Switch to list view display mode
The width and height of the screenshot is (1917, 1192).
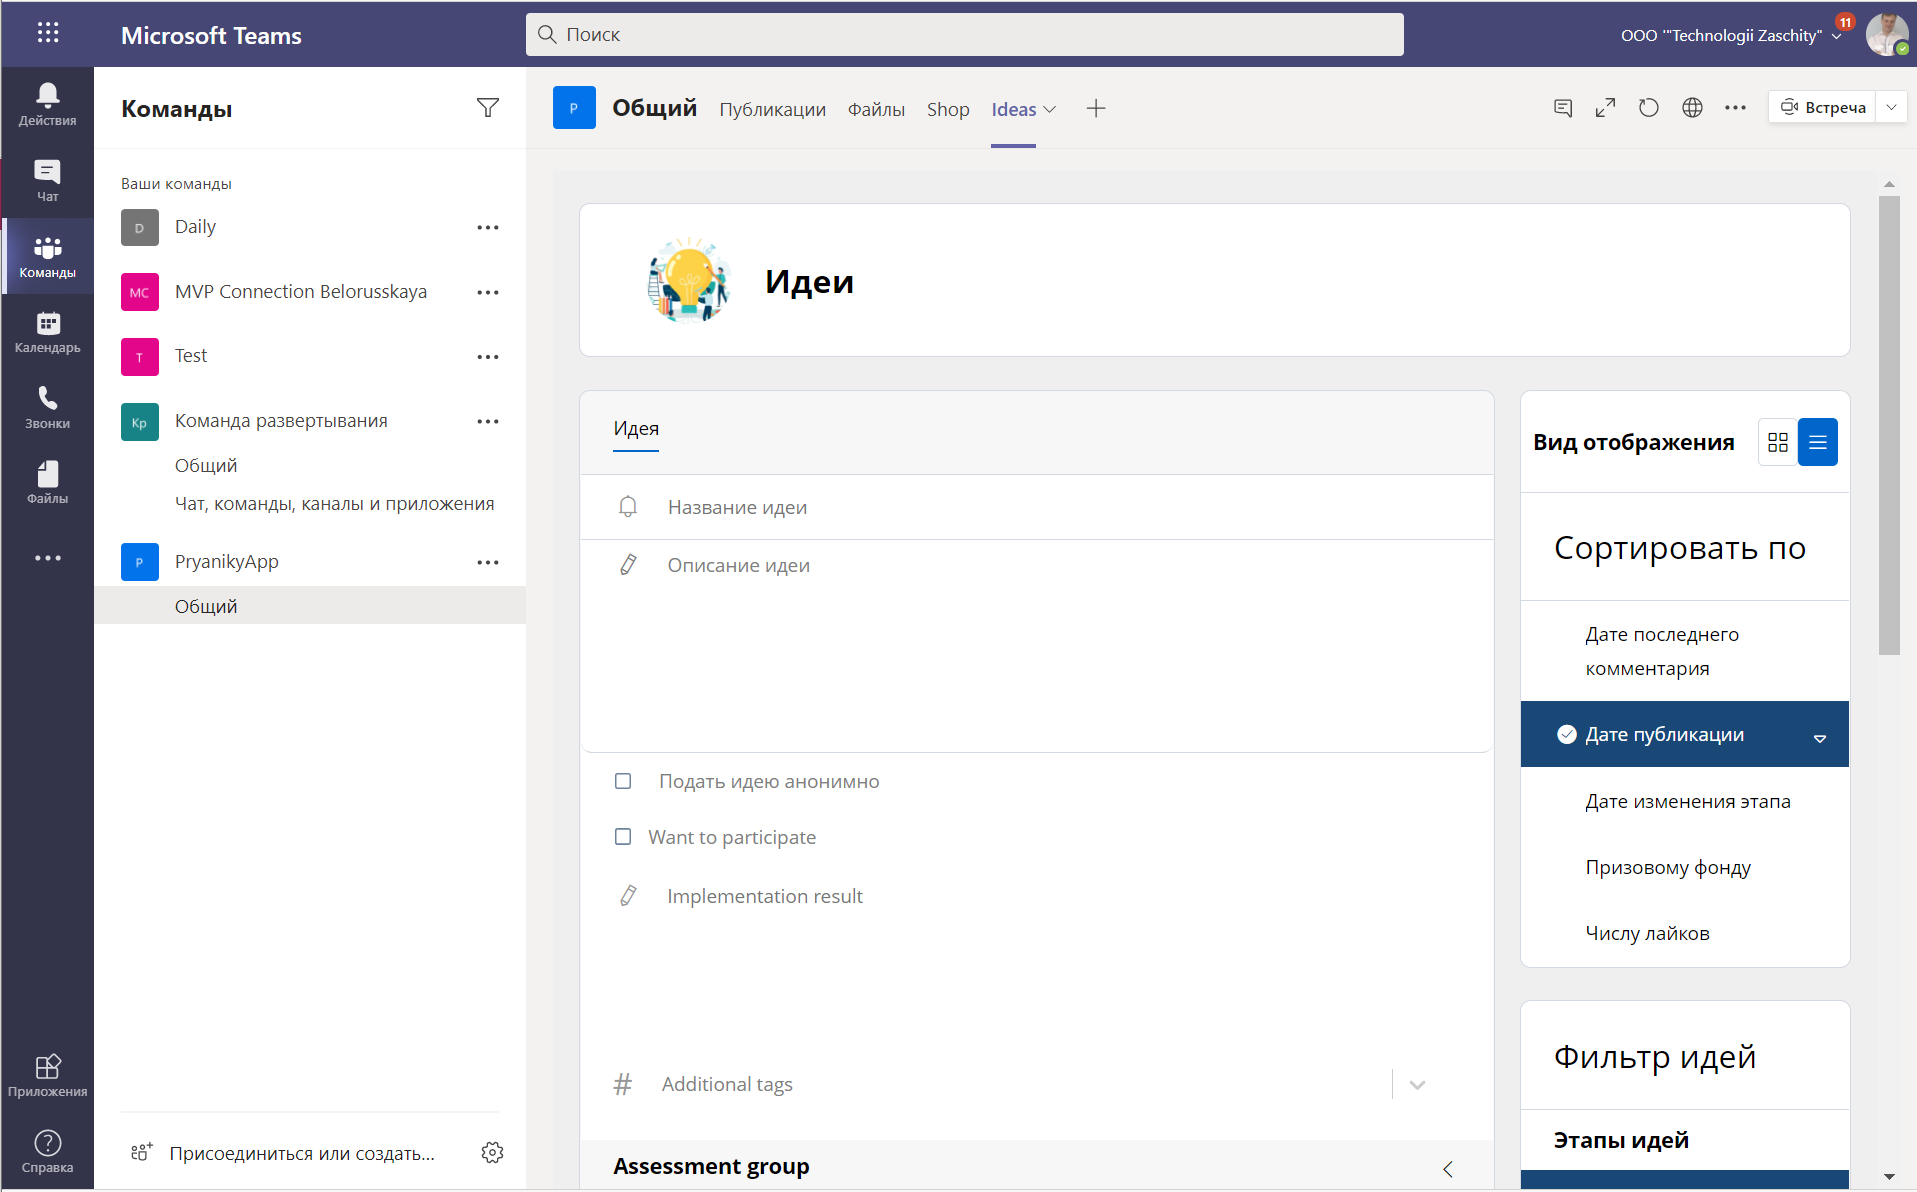(1818, 442)
